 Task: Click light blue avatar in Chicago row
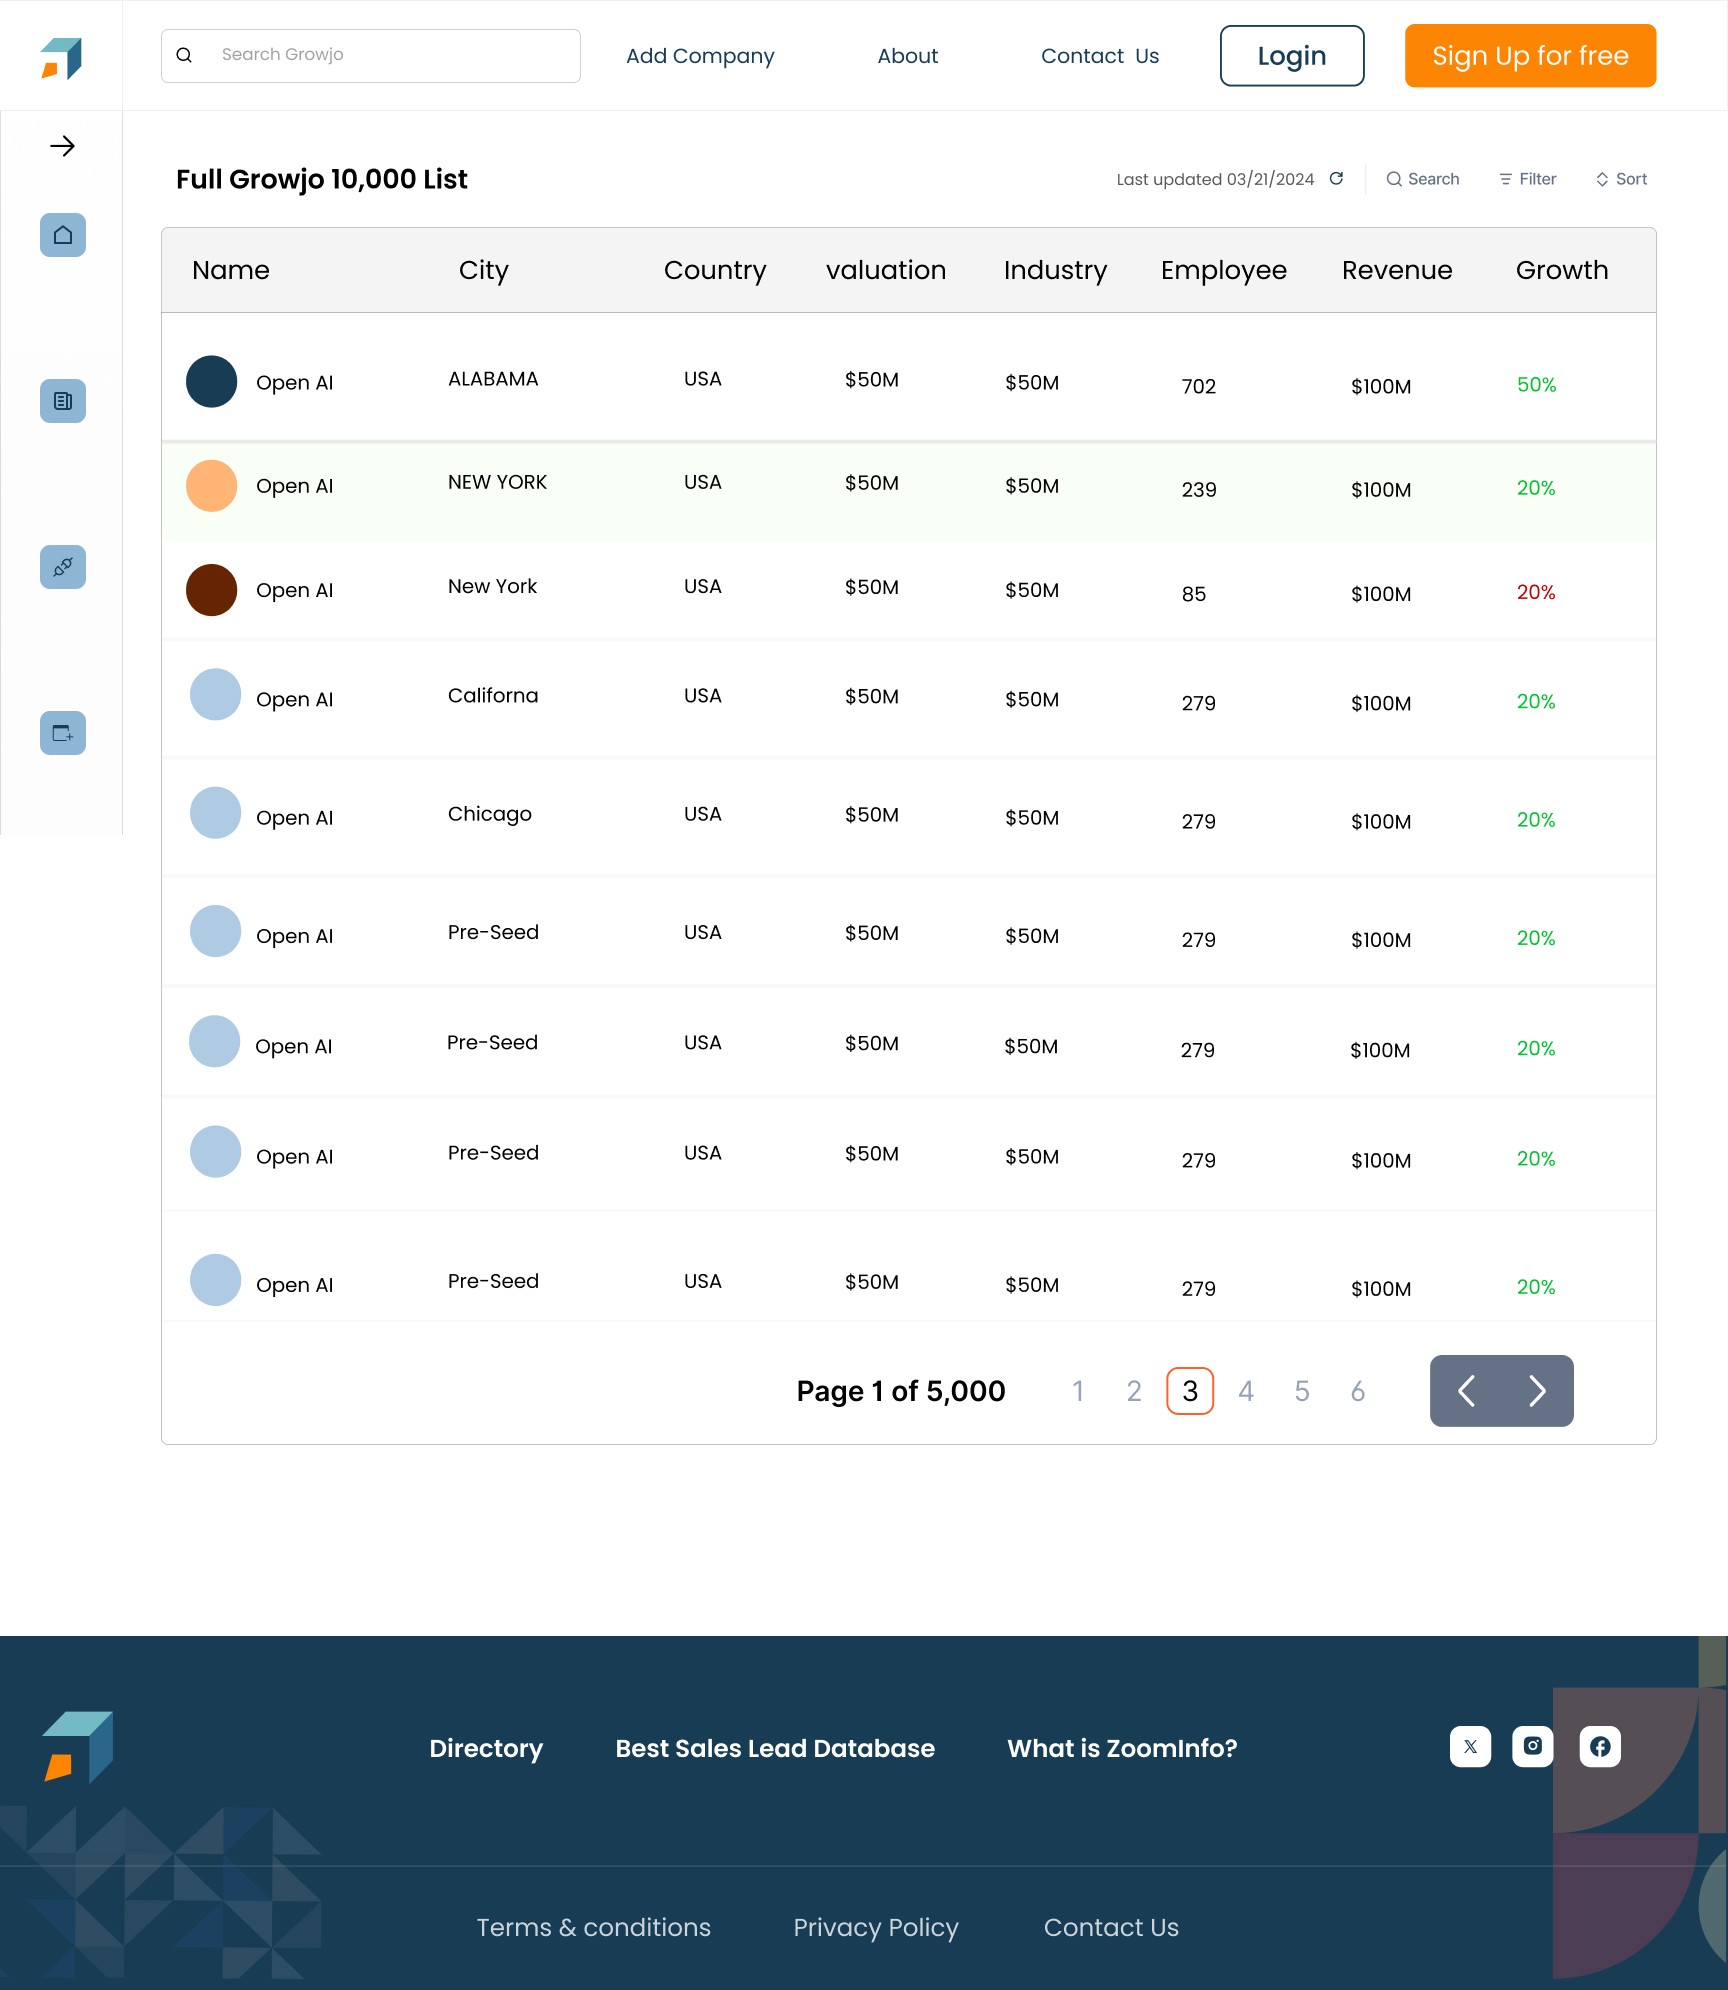216,813
